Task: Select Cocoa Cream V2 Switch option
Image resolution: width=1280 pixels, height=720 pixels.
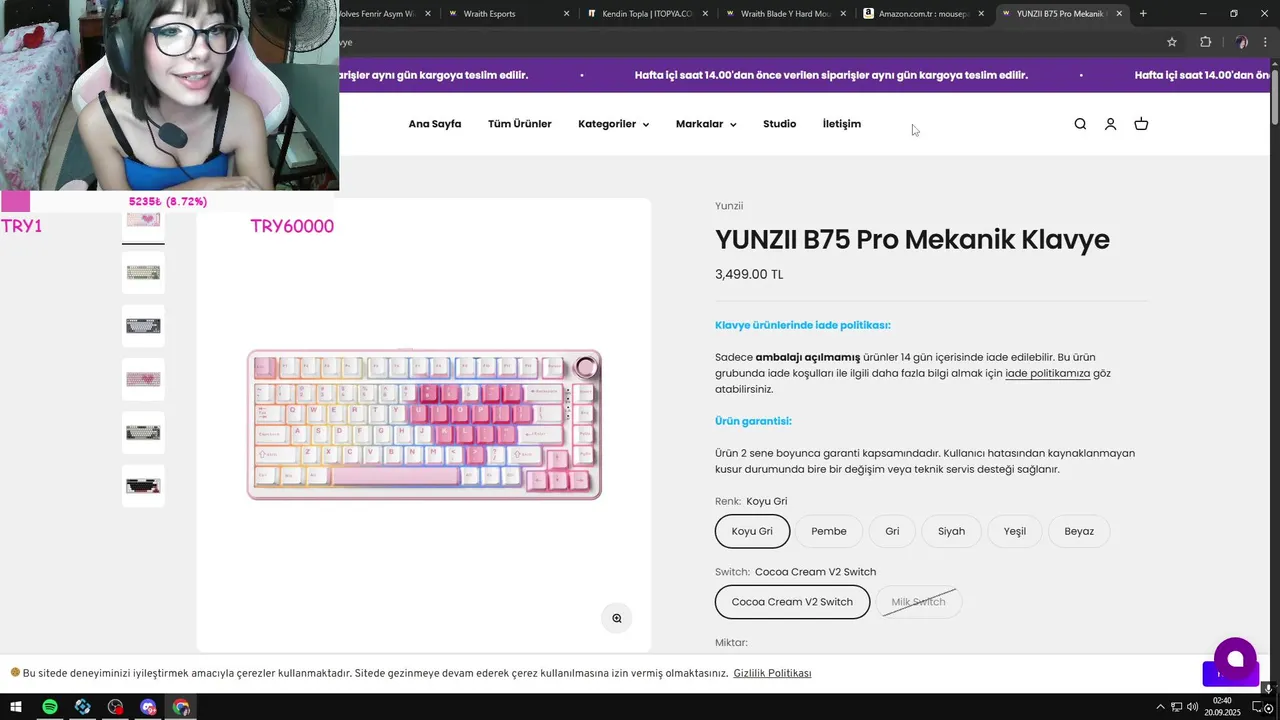Action: pos(792,602)
